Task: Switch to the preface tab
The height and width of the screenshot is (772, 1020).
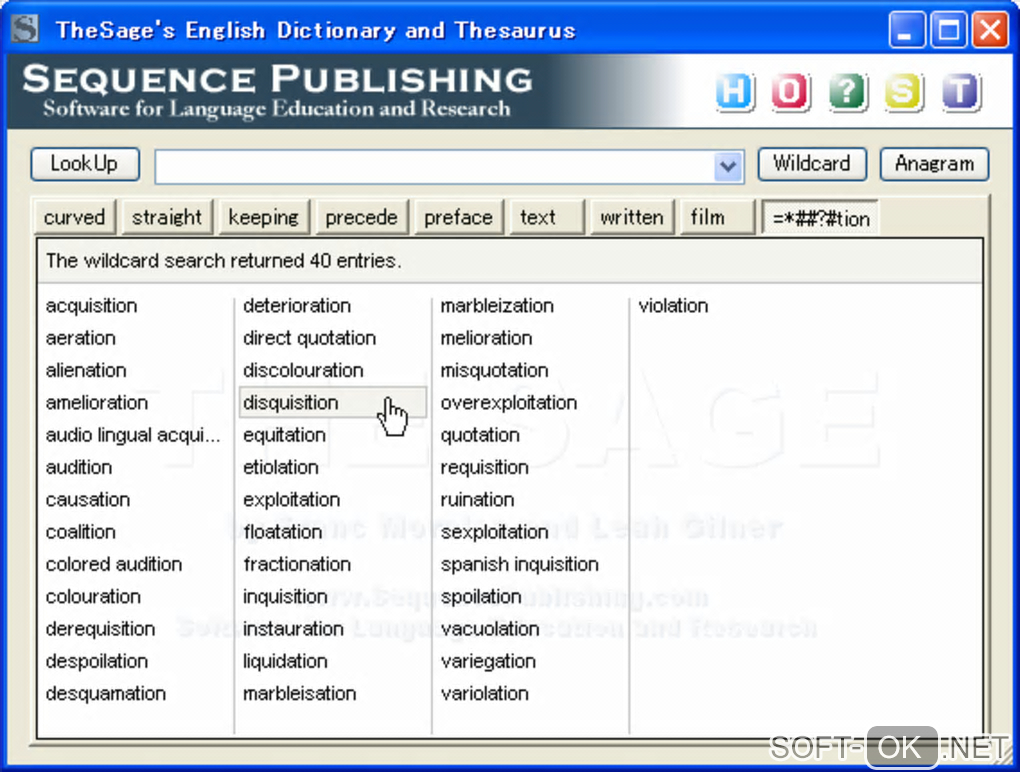Action: 458,217
